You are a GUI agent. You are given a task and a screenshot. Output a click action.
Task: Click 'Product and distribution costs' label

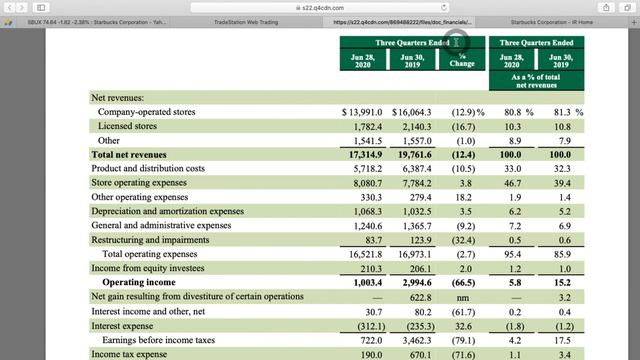pyautogui.click(x=148, y=169)
